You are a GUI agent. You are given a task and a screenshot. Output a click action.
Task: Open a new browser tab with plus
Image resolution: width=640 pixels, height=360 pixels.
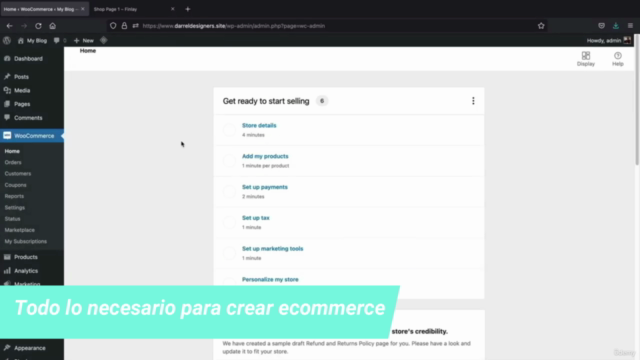coord(188,9)
